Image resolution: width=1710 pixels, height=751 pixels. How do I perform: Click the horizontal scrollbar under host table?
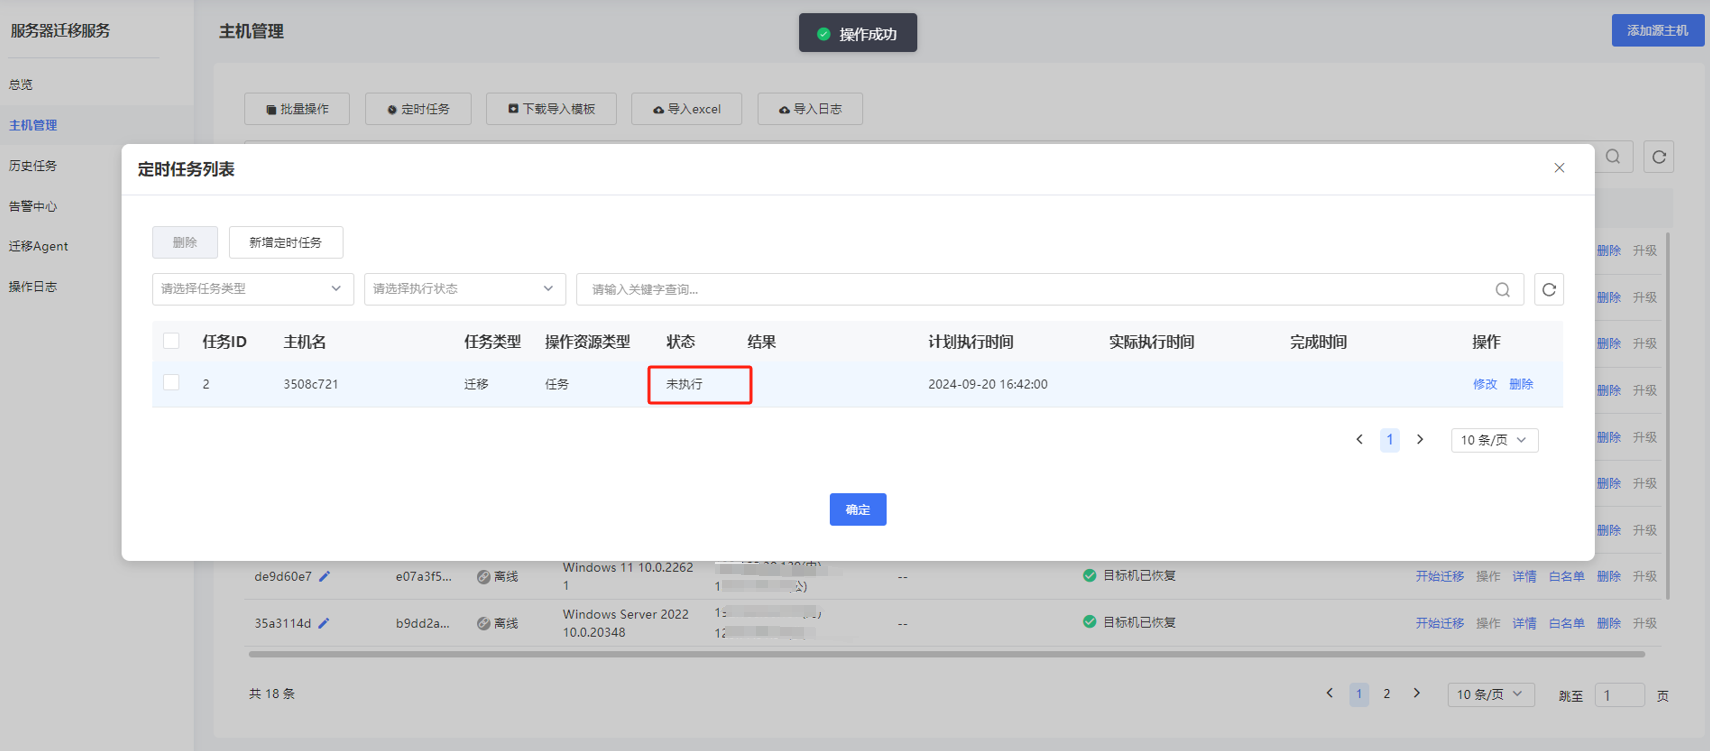pyautogui.click(x=947, y=654)
